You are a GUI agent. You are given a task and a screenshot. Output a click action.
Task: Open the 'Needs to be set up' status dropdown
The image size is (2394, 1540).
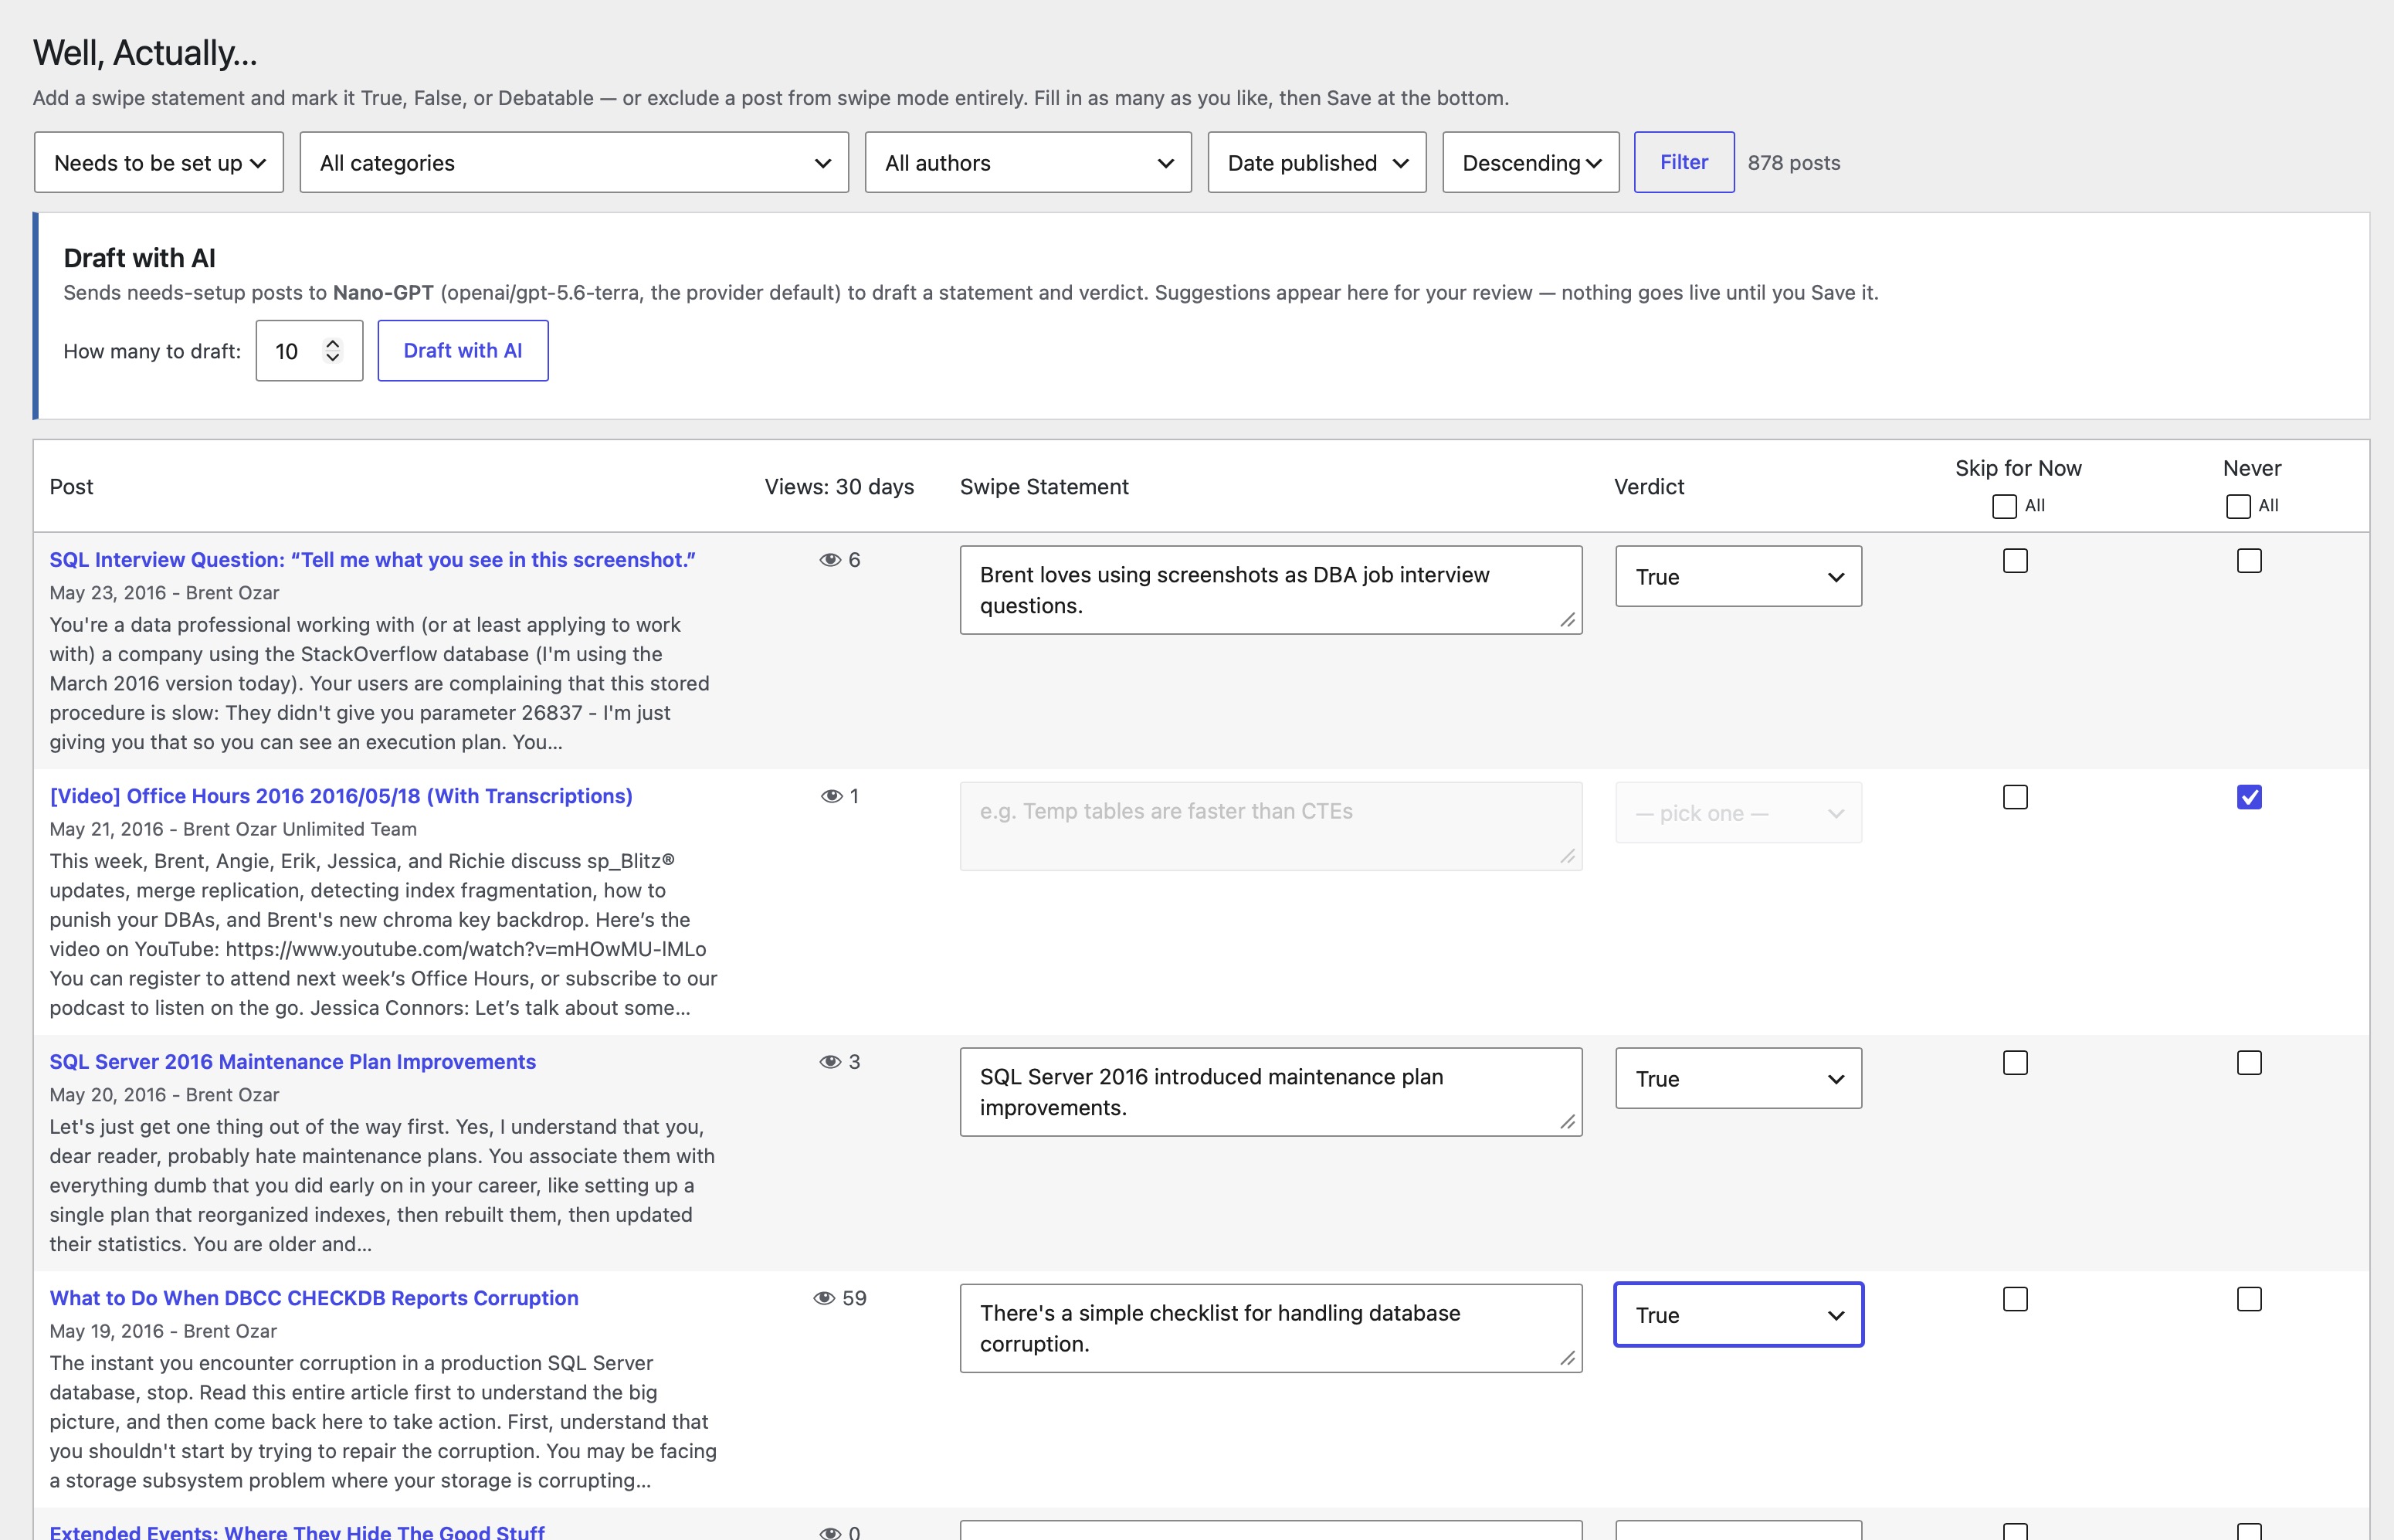pyautogui.click(x=159, y=162)
